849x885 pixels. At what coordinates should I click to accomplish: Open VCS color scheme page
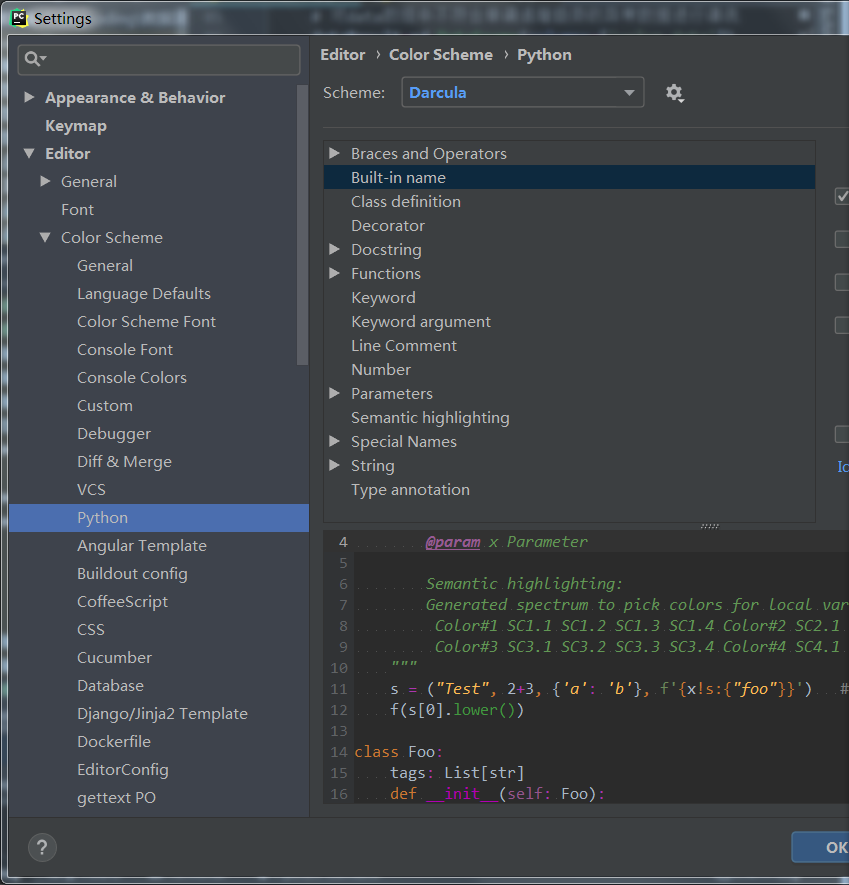(x=91, y=489)
